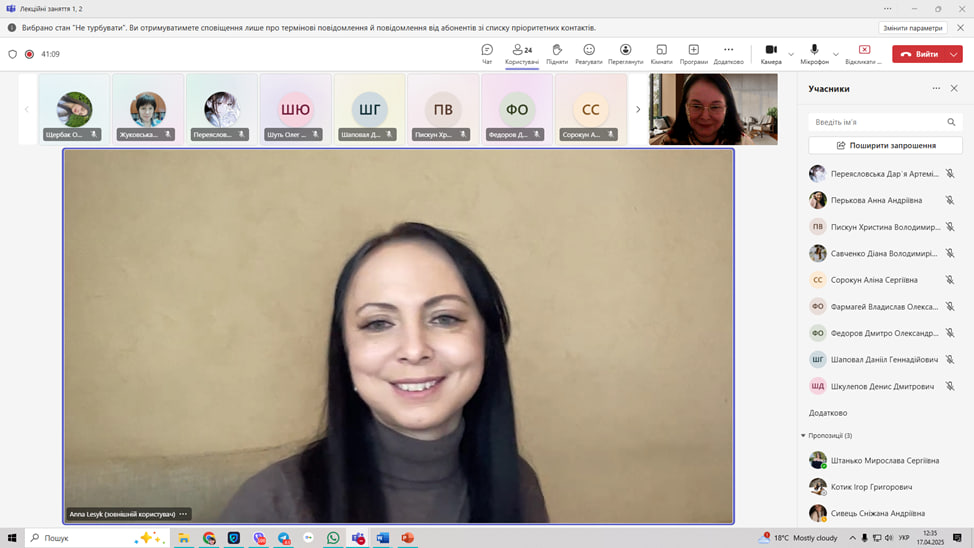Viewport: 974px width, 548px height.
Task: Leave the meeting with Вийти button
Action: pyautogui.click(x=920, y=54)
